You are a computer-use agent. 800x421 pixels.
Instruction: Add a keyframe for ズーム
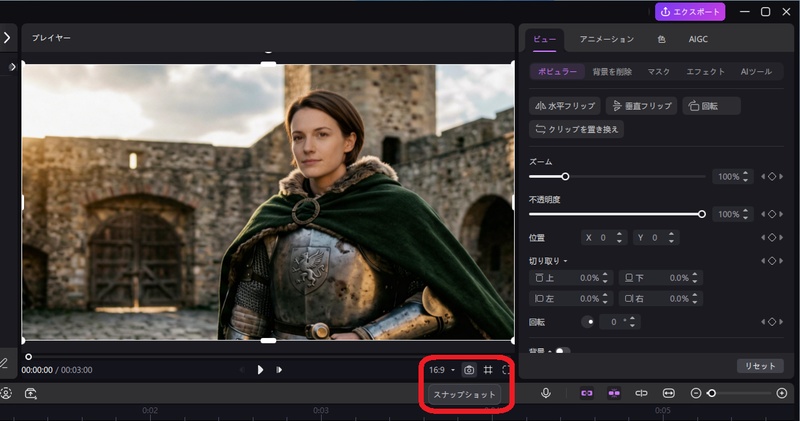click(x=772, y=177)
